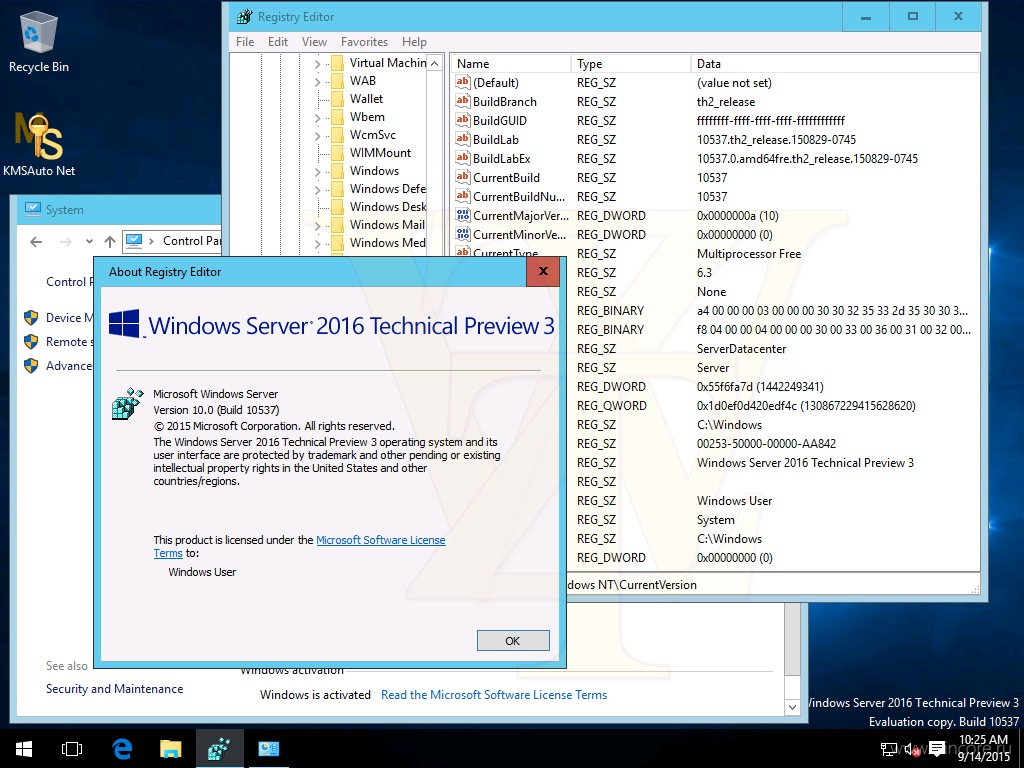
Task: Expand the WcmSvc tree node
Action: pos(317,136)
